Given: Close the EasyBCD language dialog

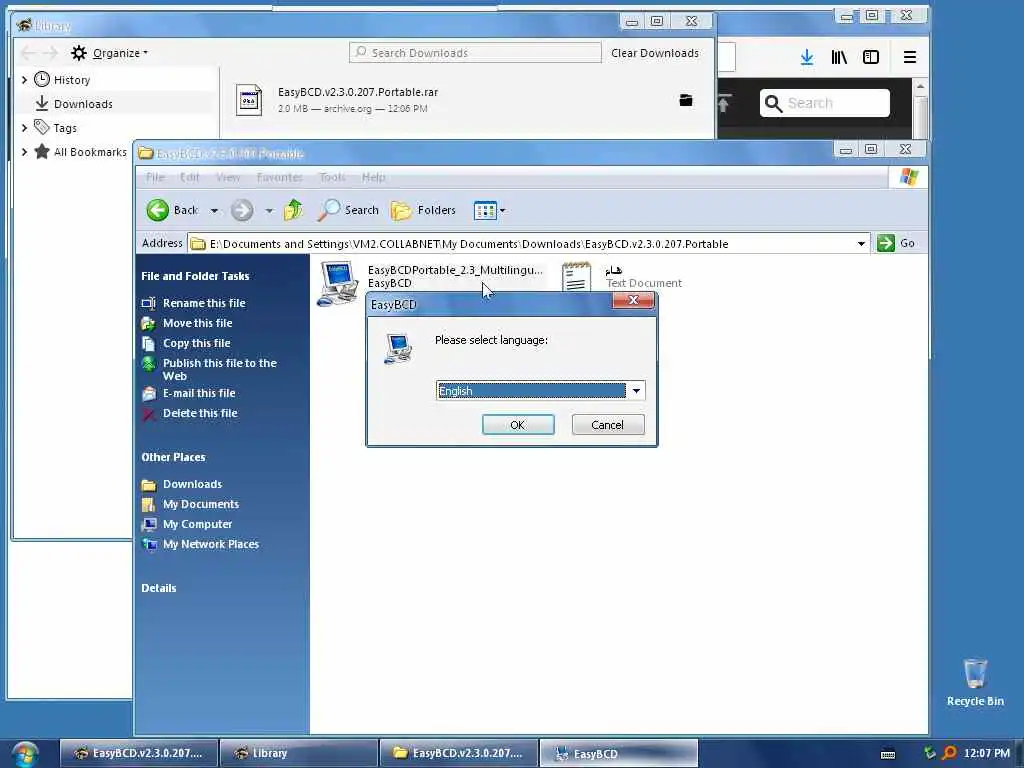Looking at the screenshot, I should (633, 300).
